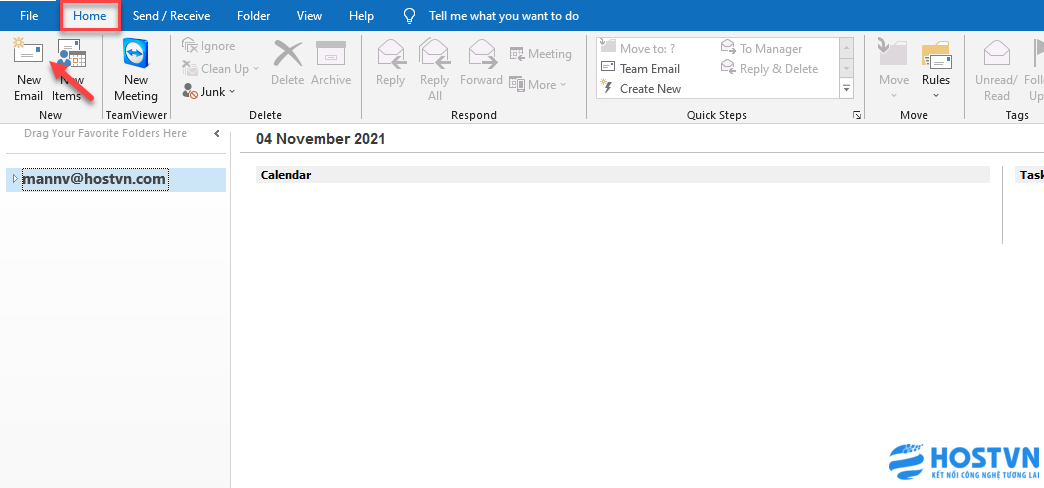The width and height of the screenshot is (1044, 488).
Task: Open the More respond options dropdown
Action: coord(537,85)
